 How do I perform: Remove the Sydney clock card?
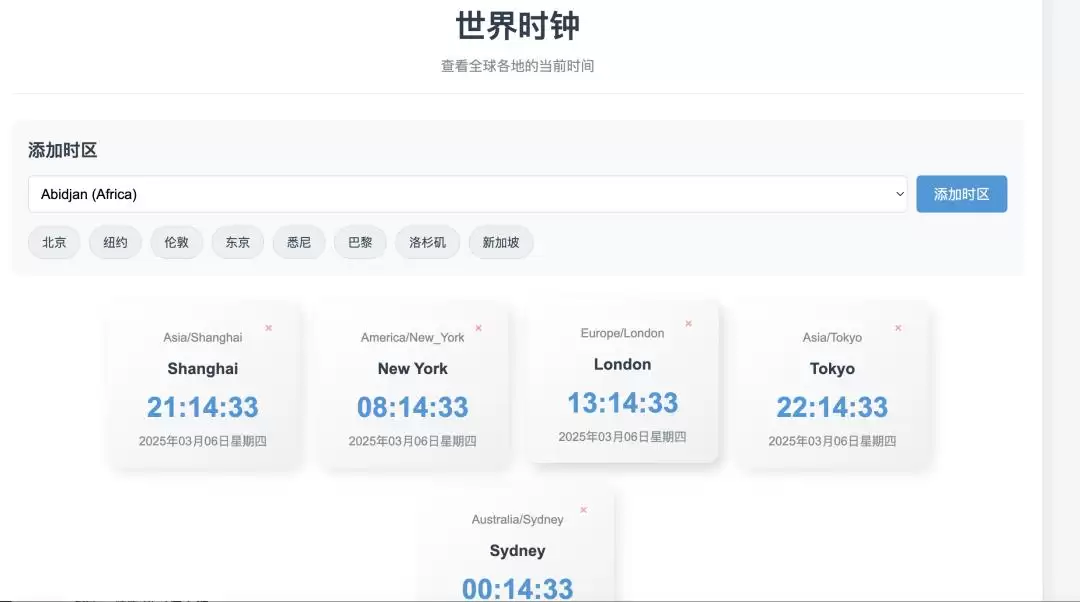(583, 510)
